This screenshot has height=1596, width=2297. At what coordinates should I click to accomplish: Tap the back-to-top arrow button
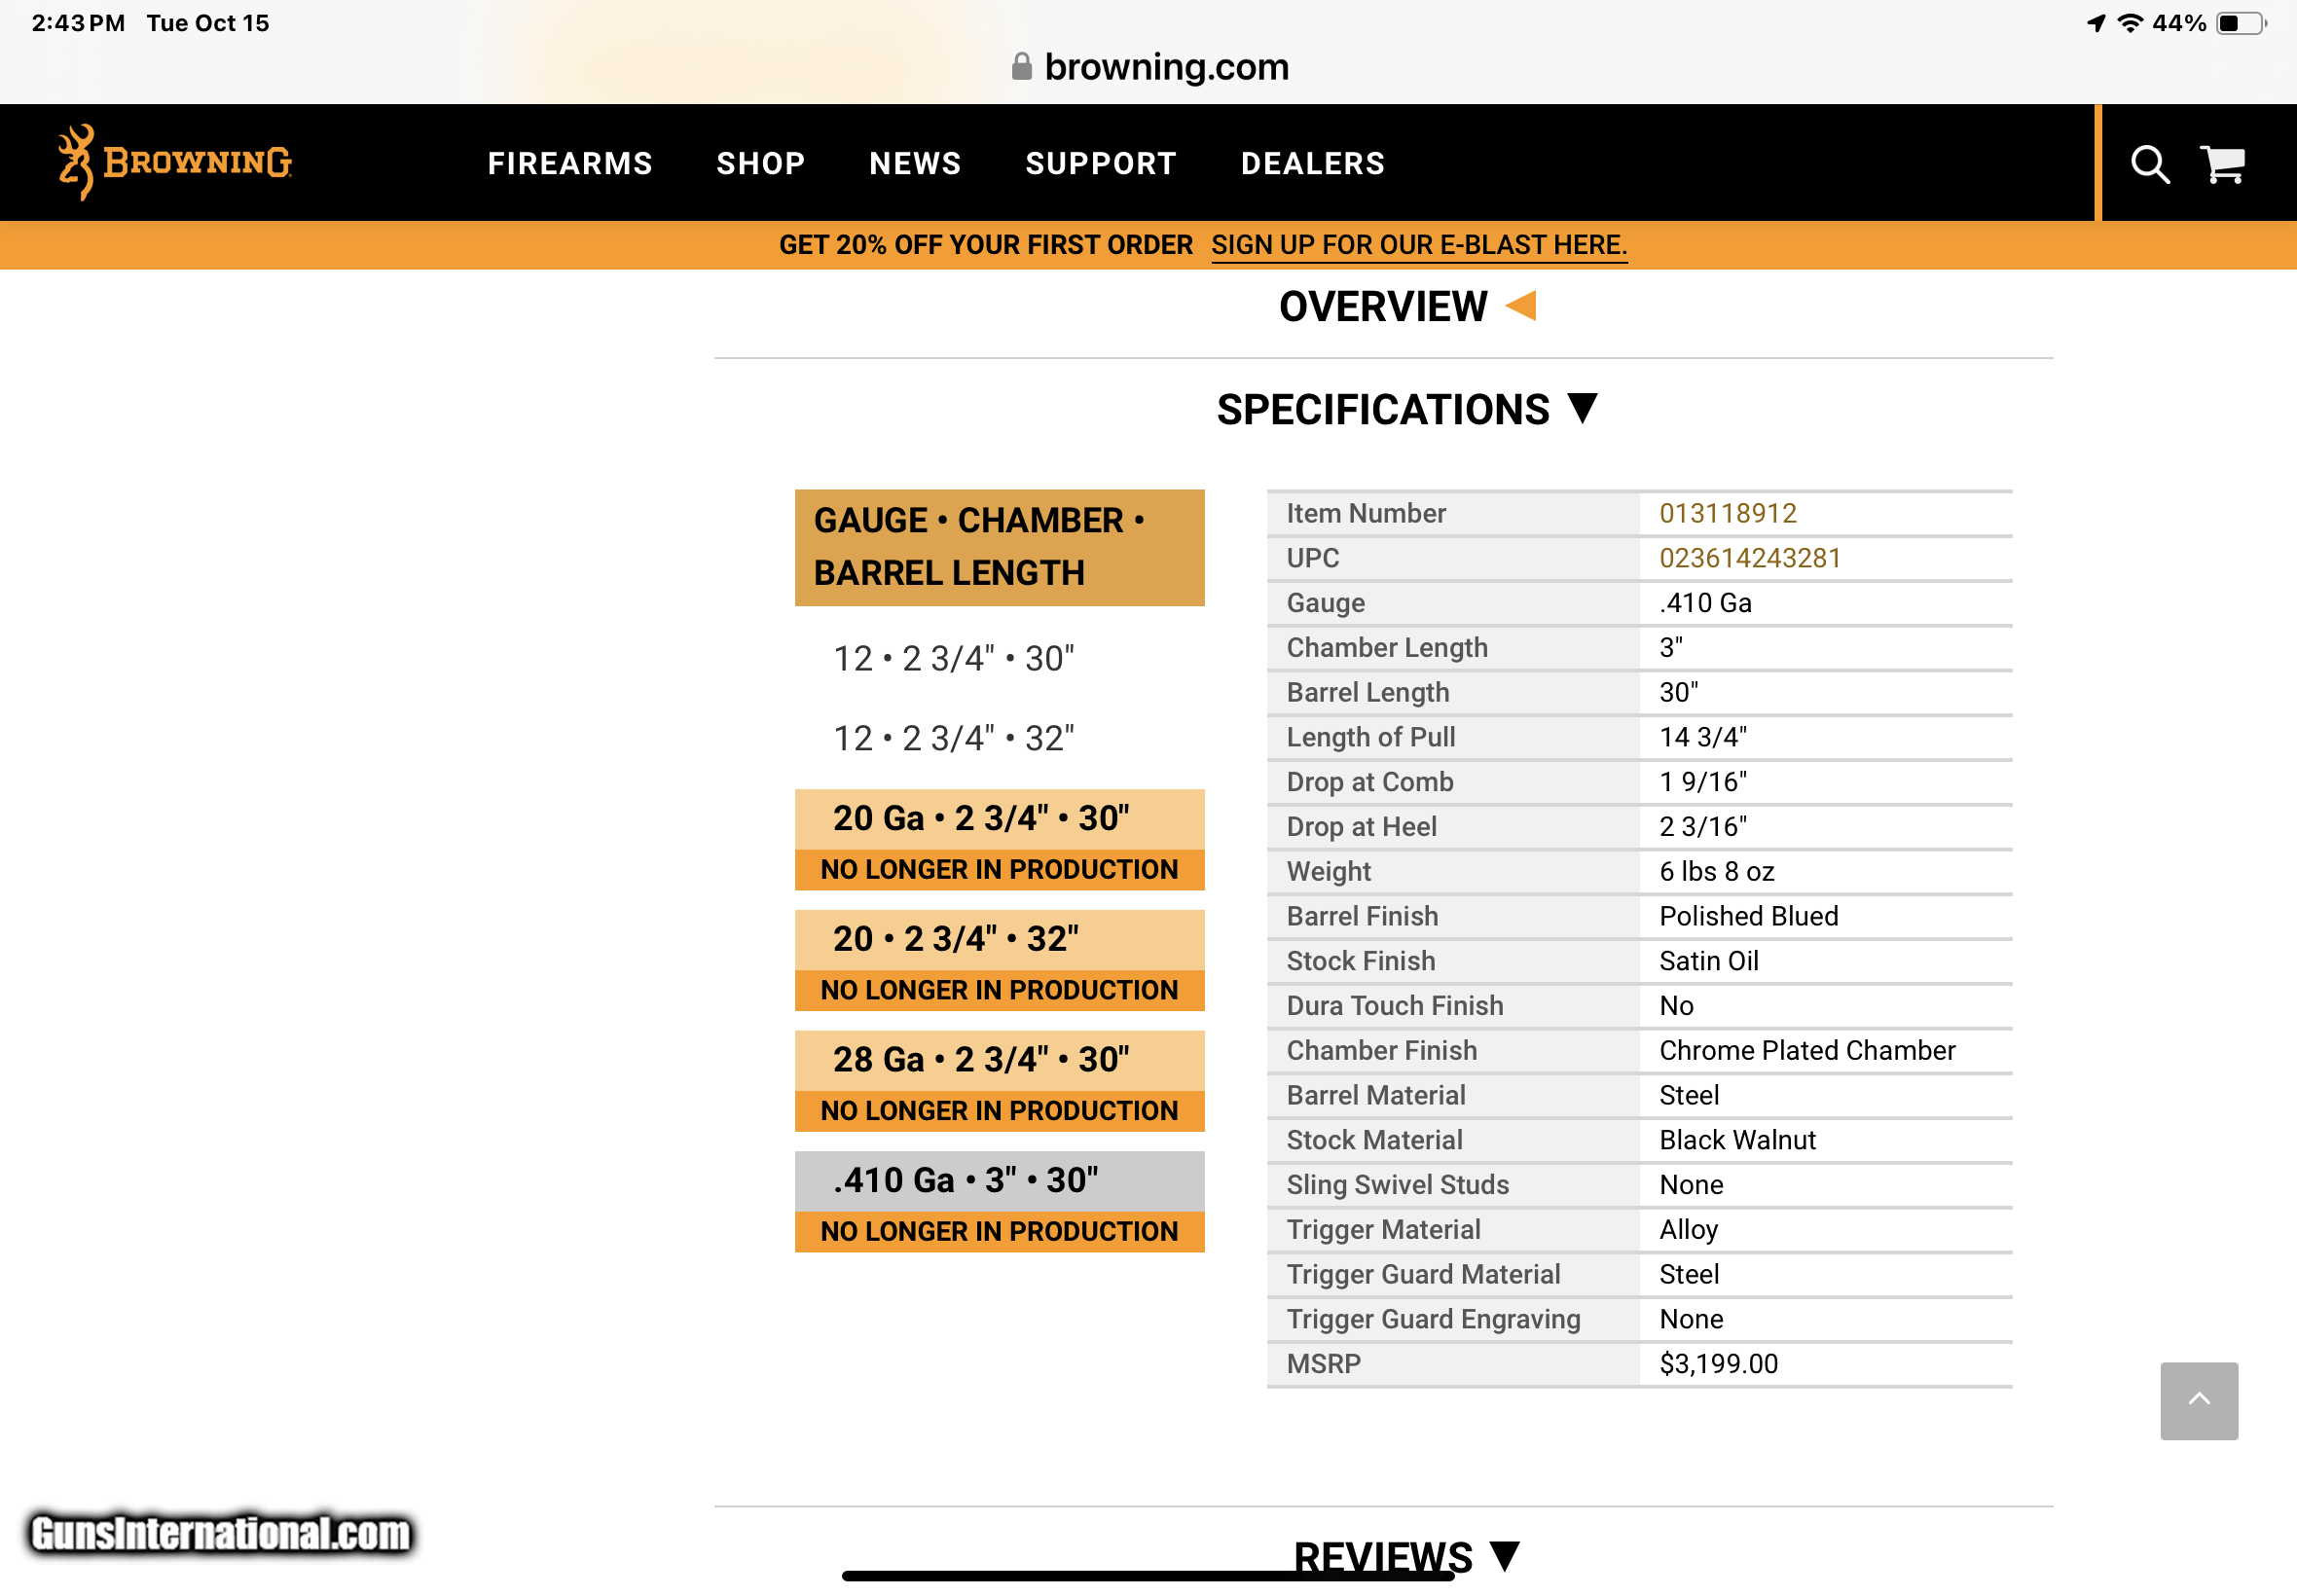[x=2198, y=1400]
